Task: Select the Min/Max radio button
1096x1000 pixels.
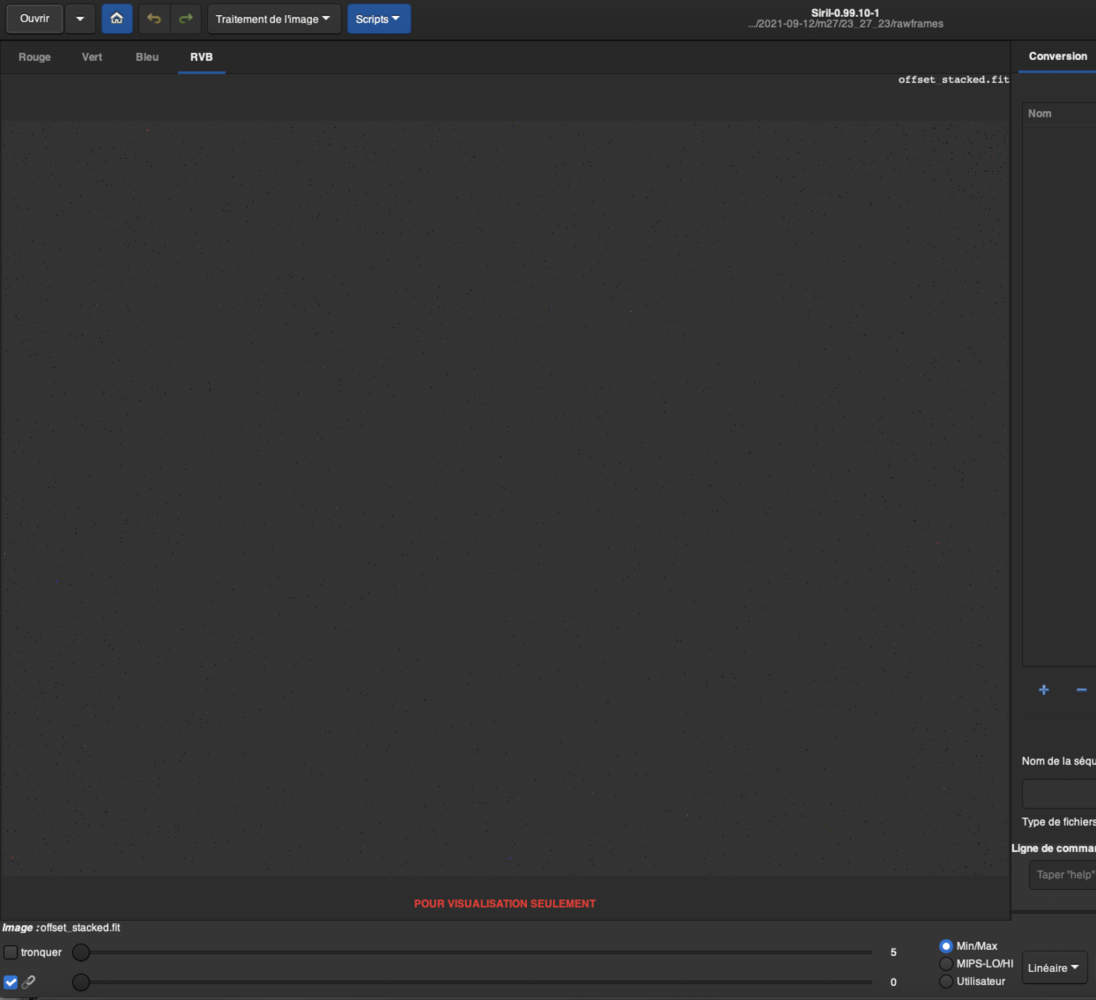Action: pos(946,946)
